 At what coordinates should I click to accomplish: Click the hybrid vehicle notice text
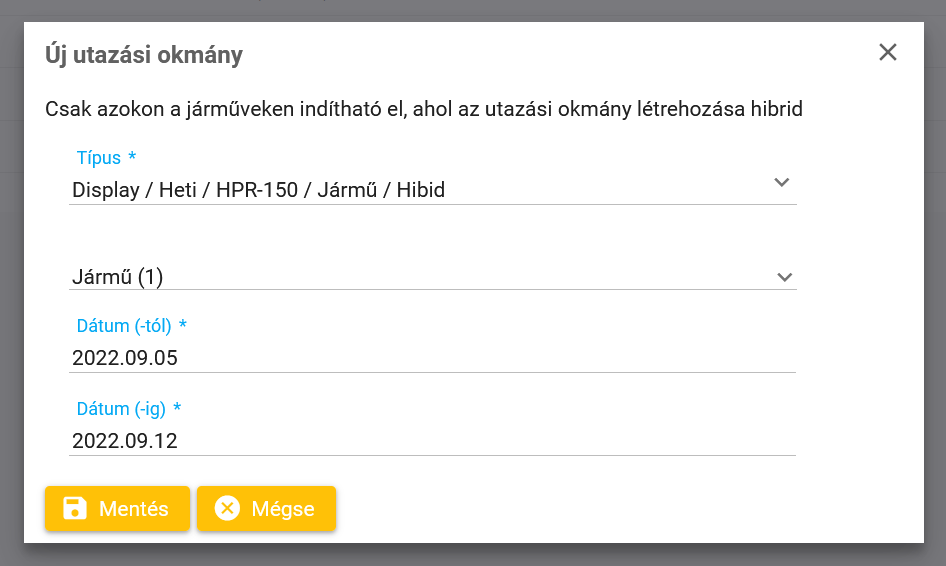424,109
